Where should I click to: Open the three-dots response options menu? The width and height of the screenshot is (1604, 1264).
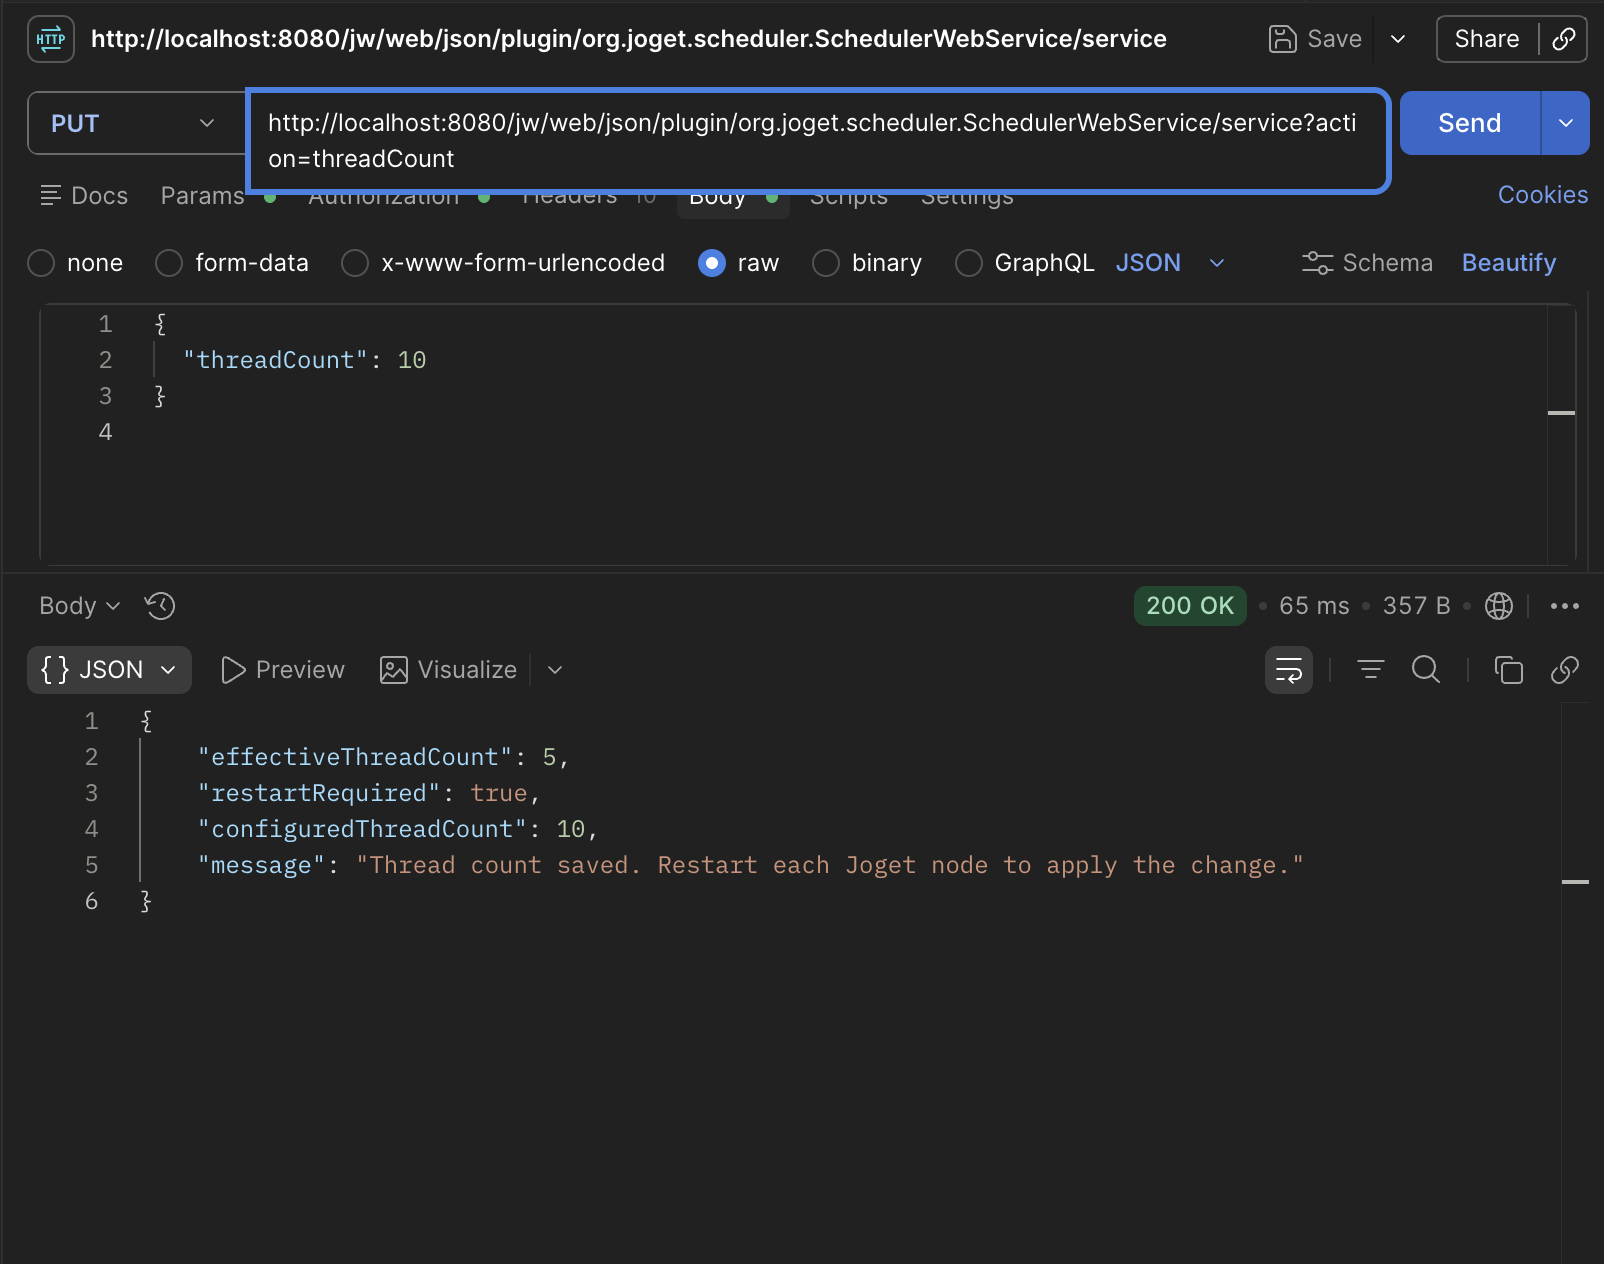point(1565,606)
